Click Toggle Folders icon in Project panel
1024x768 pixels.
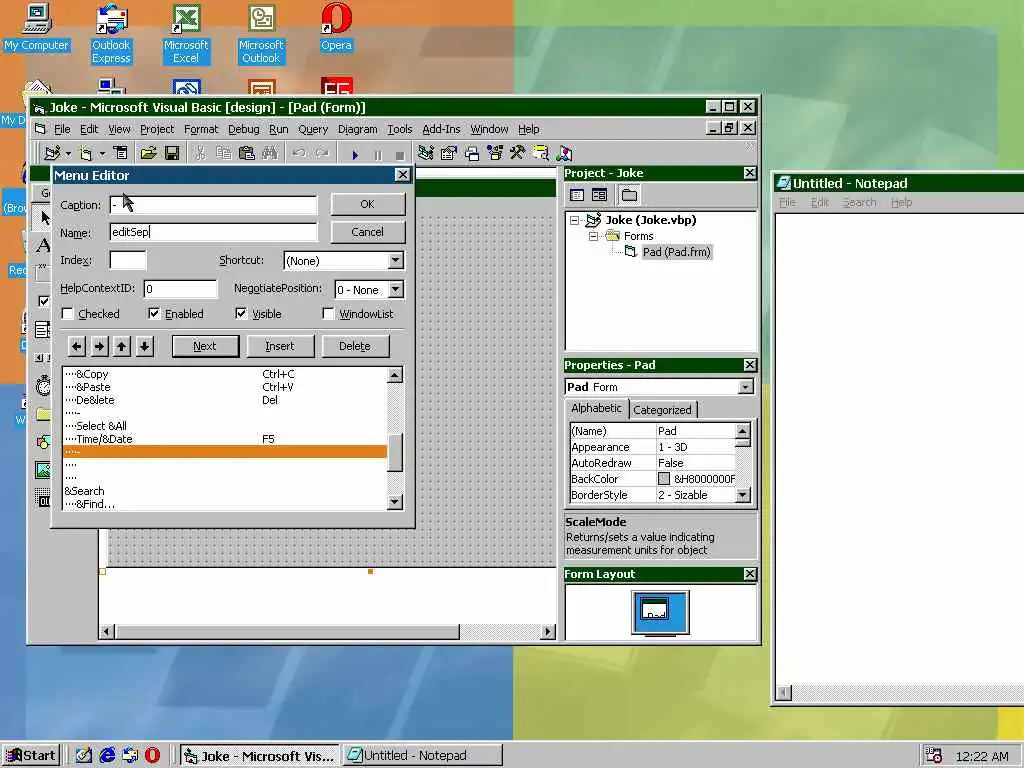click(x=629, y=195)
